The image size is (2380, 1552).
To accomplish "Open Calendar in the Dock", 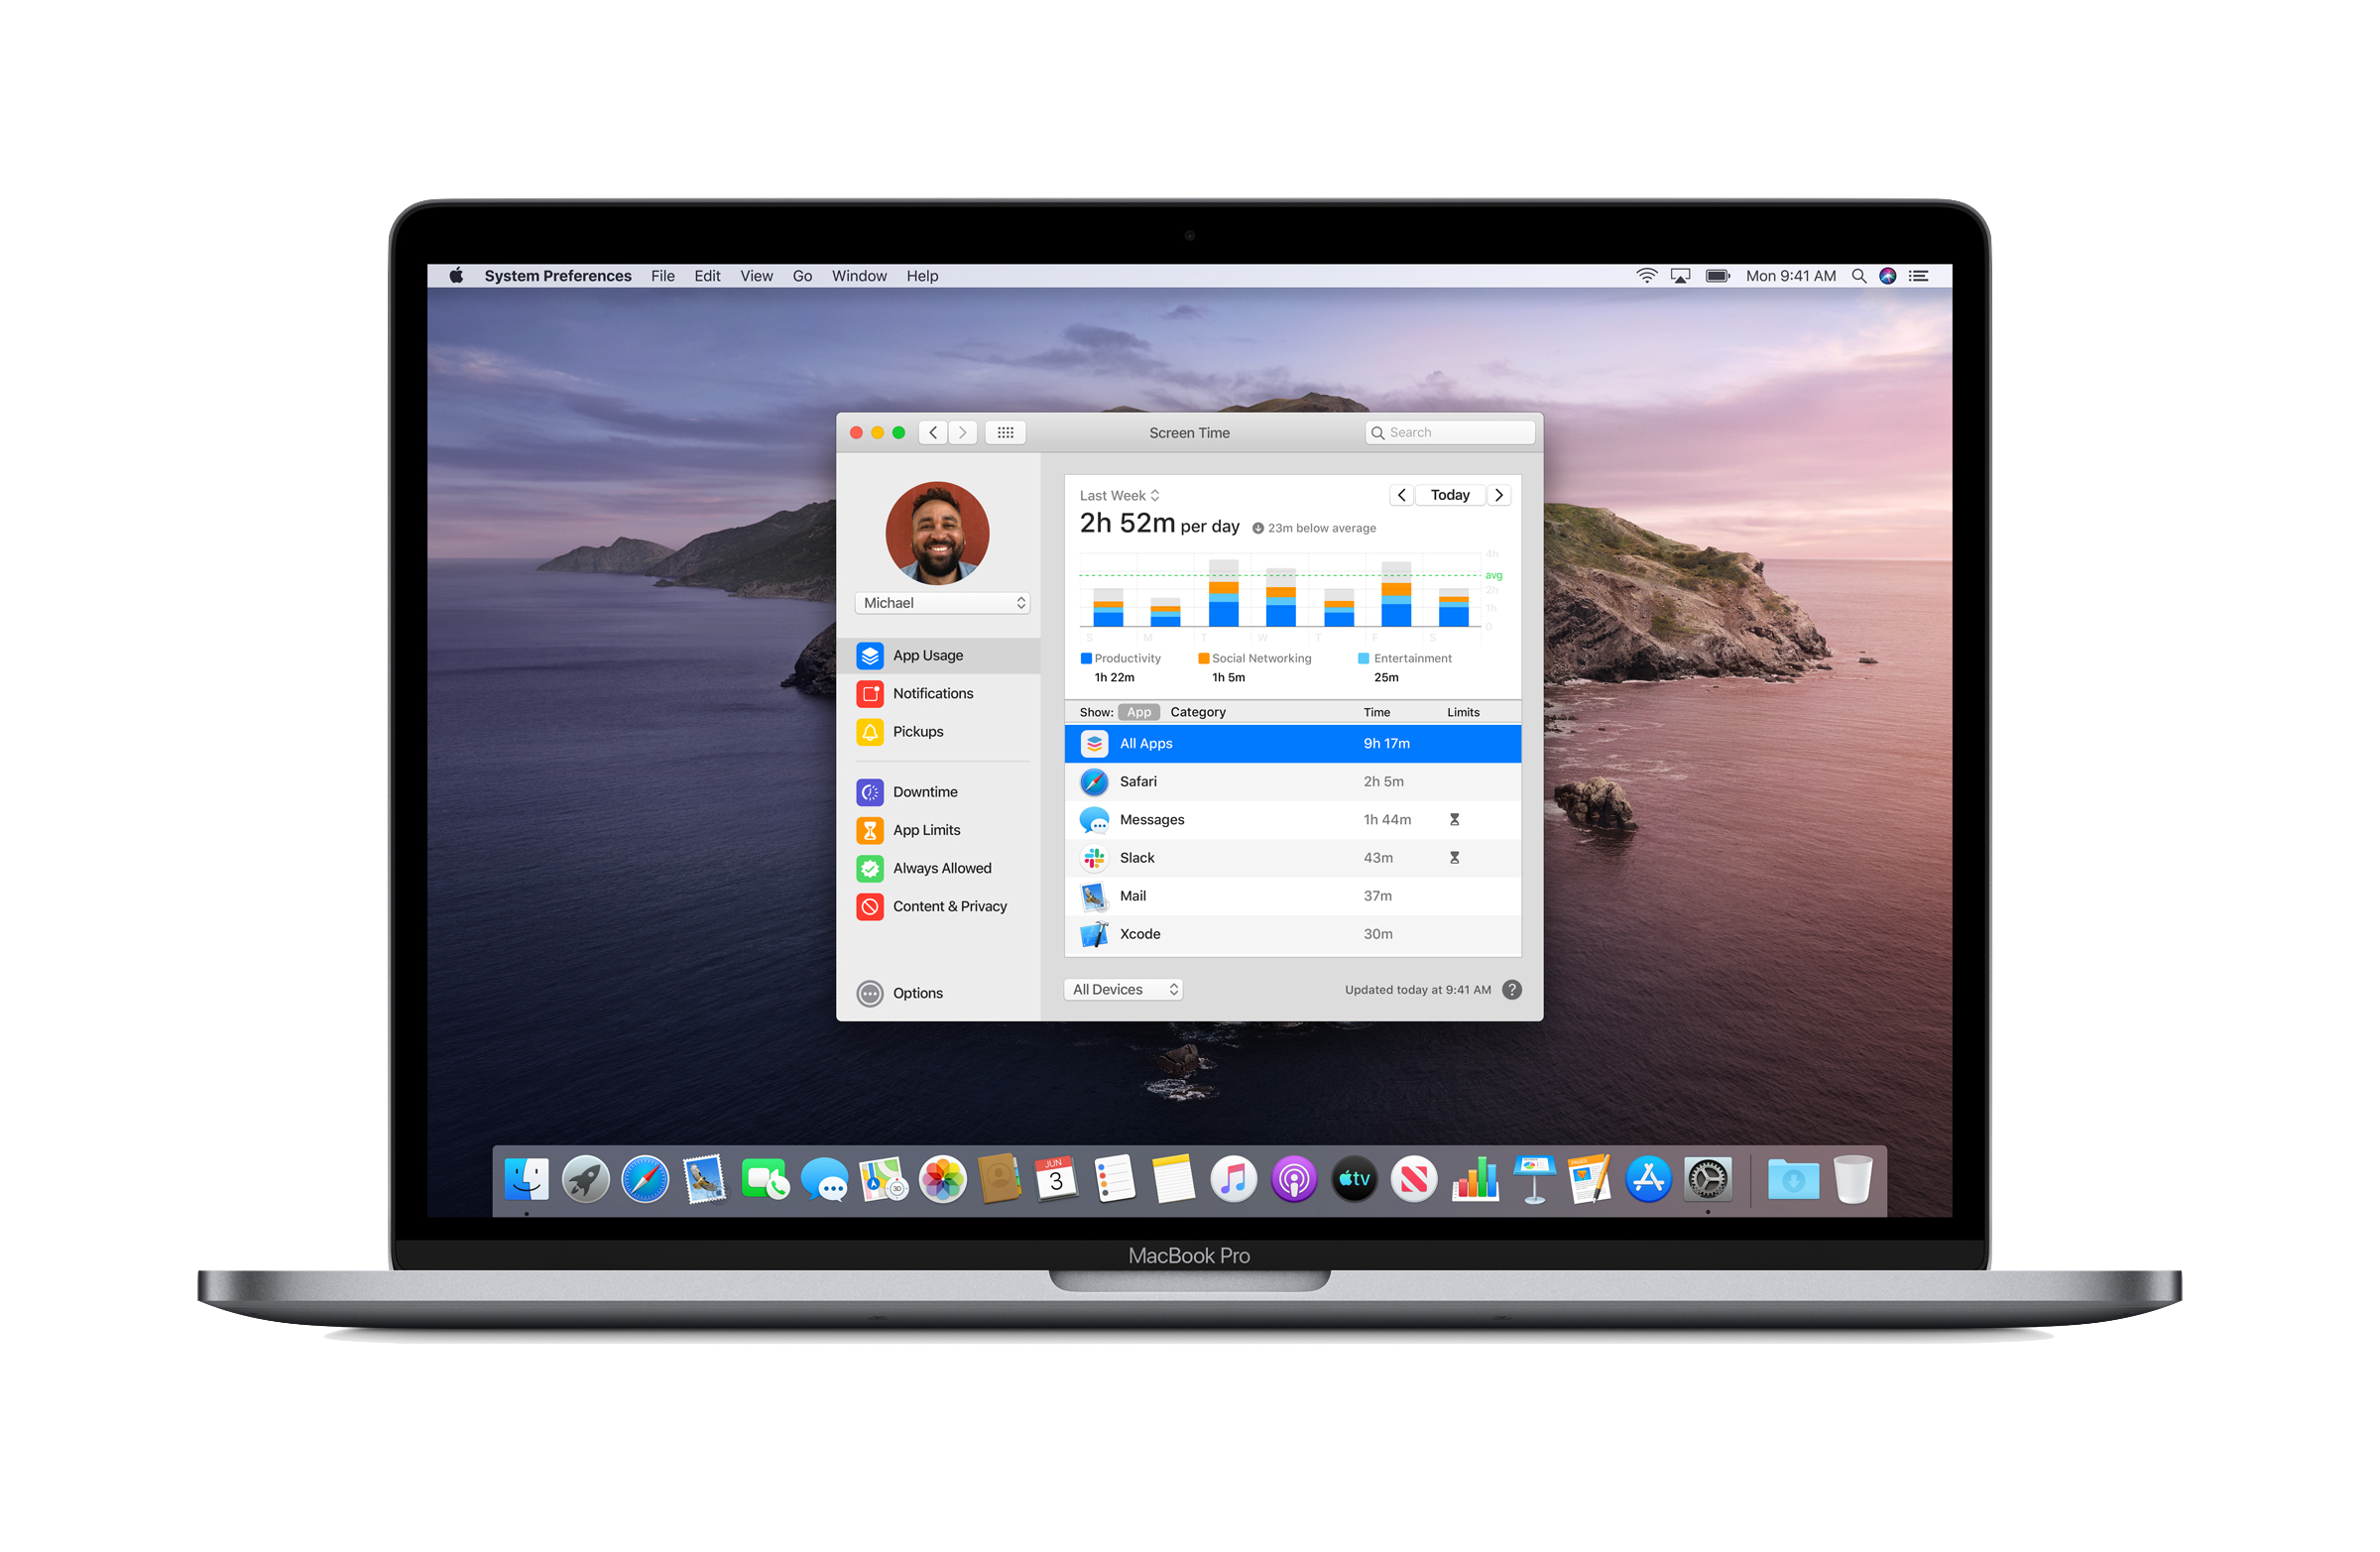I will pyautogui.click(x=1056, y=1180).
